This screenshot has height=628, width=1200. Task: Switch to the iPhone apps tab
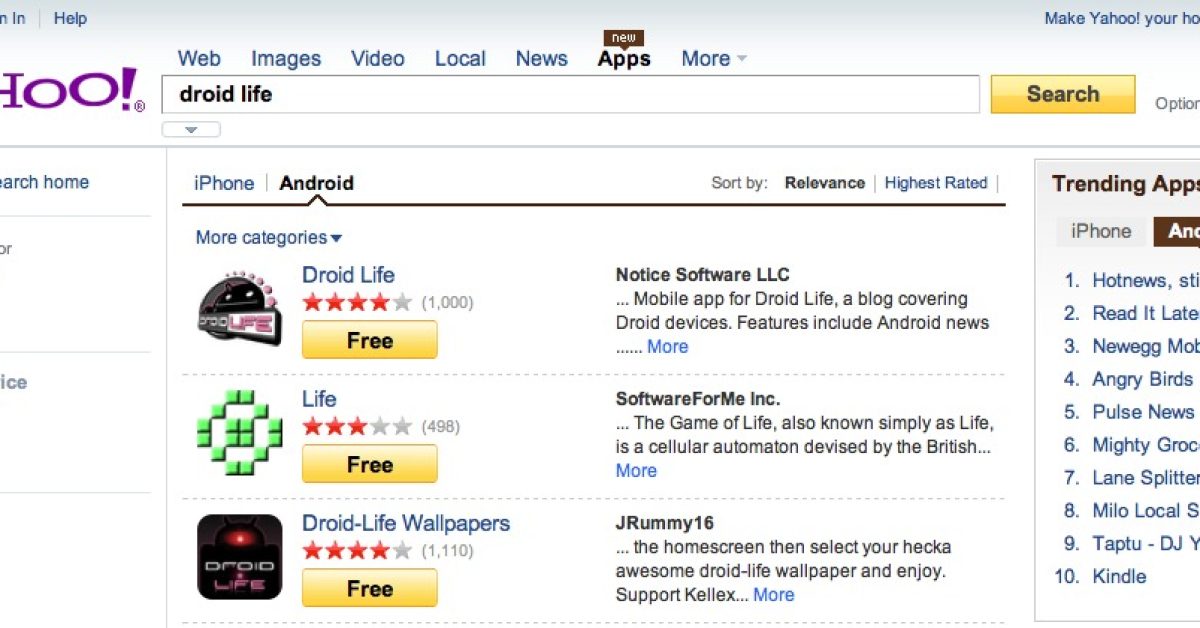(x=223, y=183)
